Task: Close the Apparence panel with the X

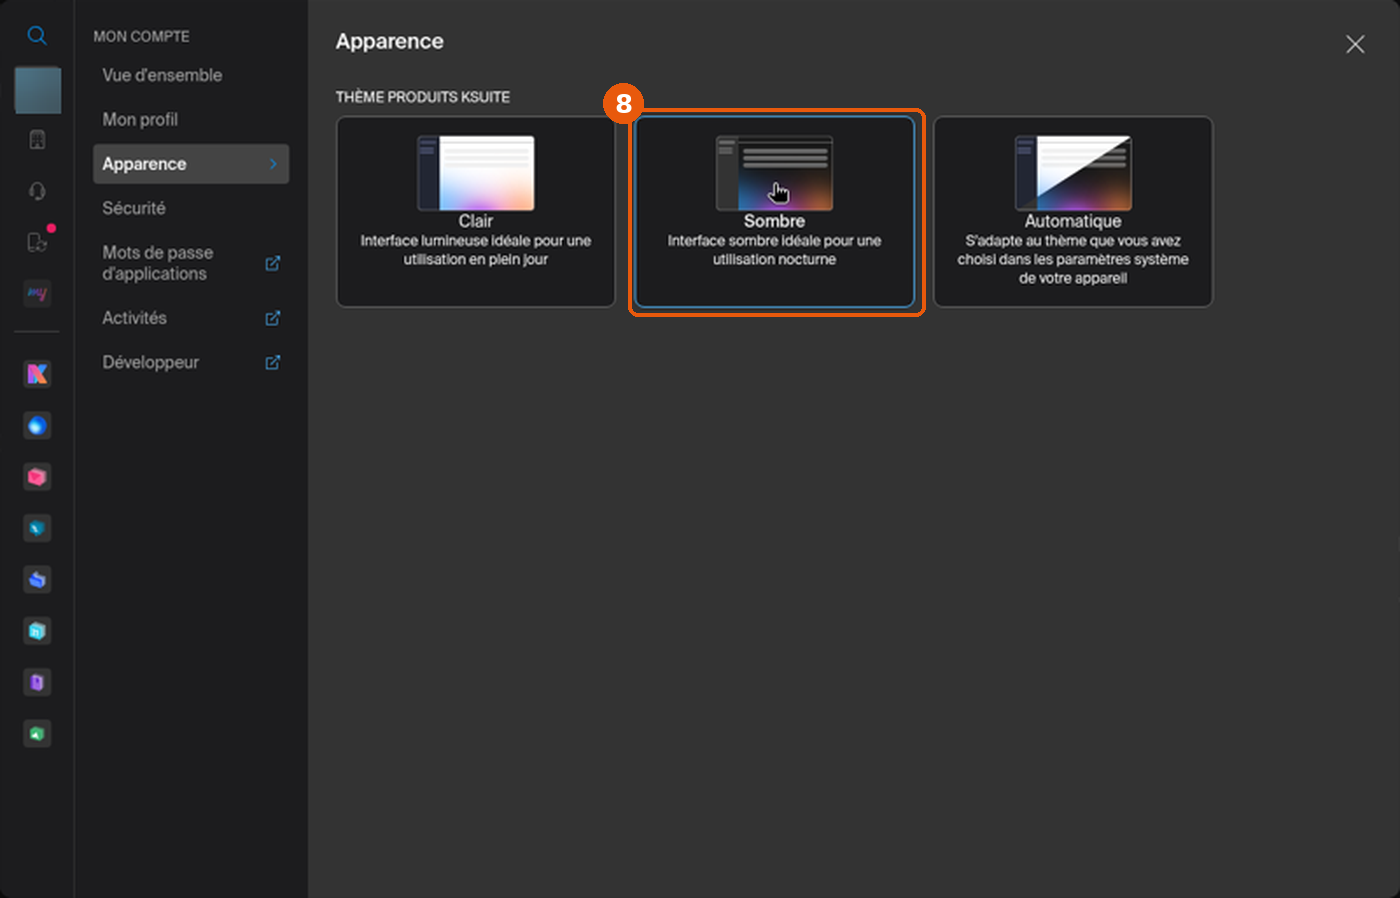Action: coord(1355,44)
